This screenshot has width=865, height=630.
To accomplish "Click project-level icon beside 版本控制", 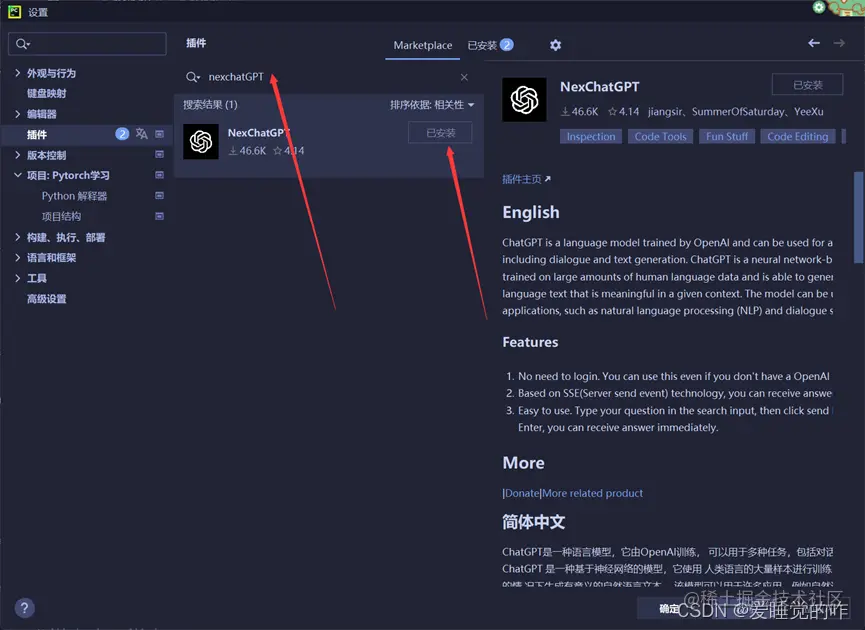I will 159,154.
